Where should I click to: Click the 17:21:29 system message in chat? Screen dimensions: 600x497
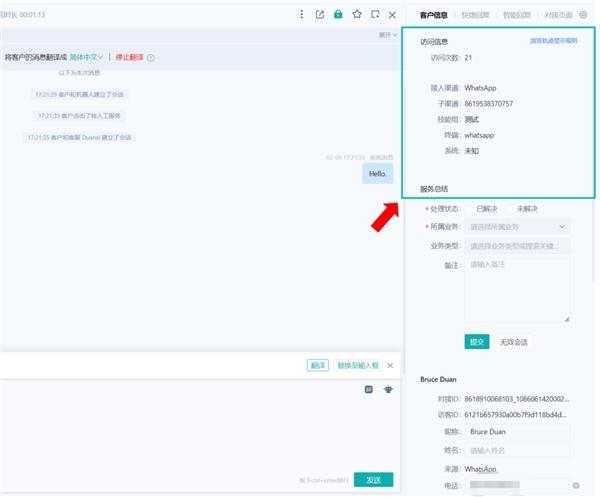pyautogui.click(x=79, y=95)
